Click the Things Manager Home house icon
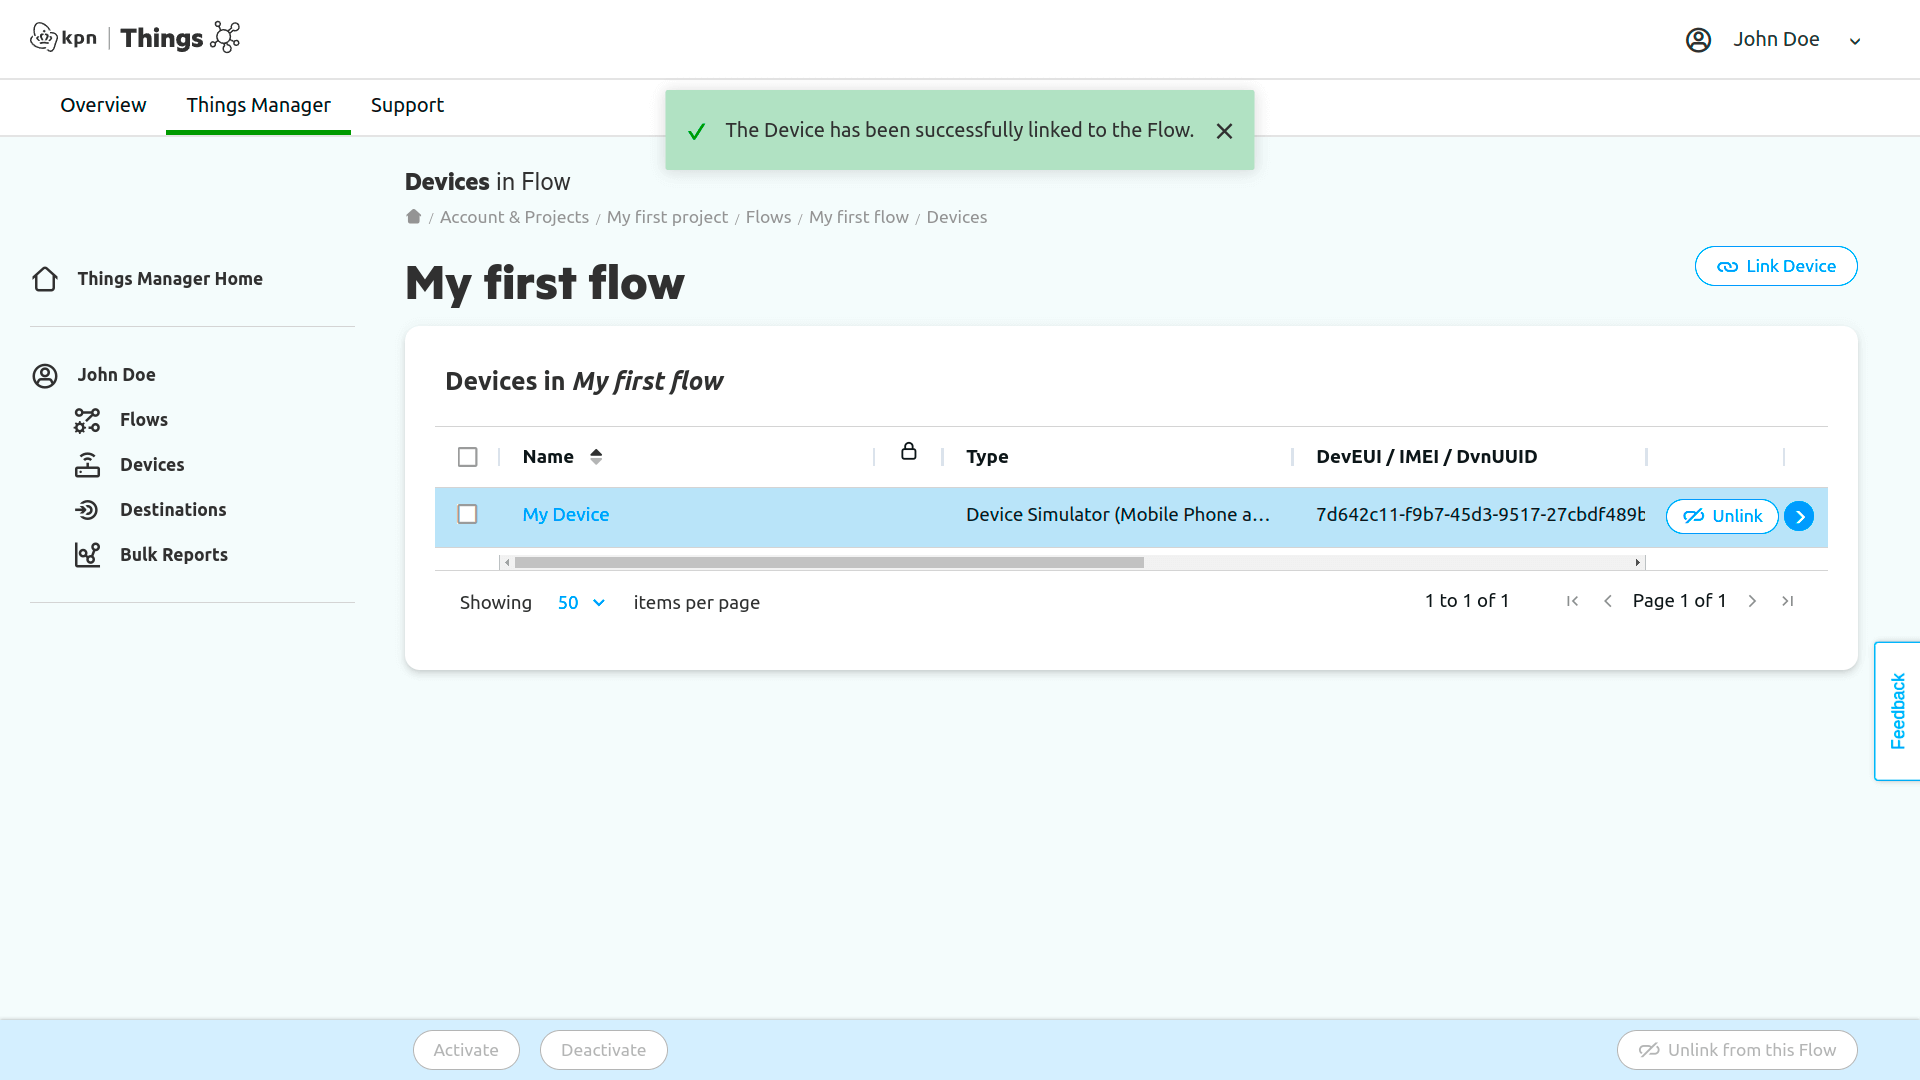Screen dimensions: 1920x1080 coord(45,279)
